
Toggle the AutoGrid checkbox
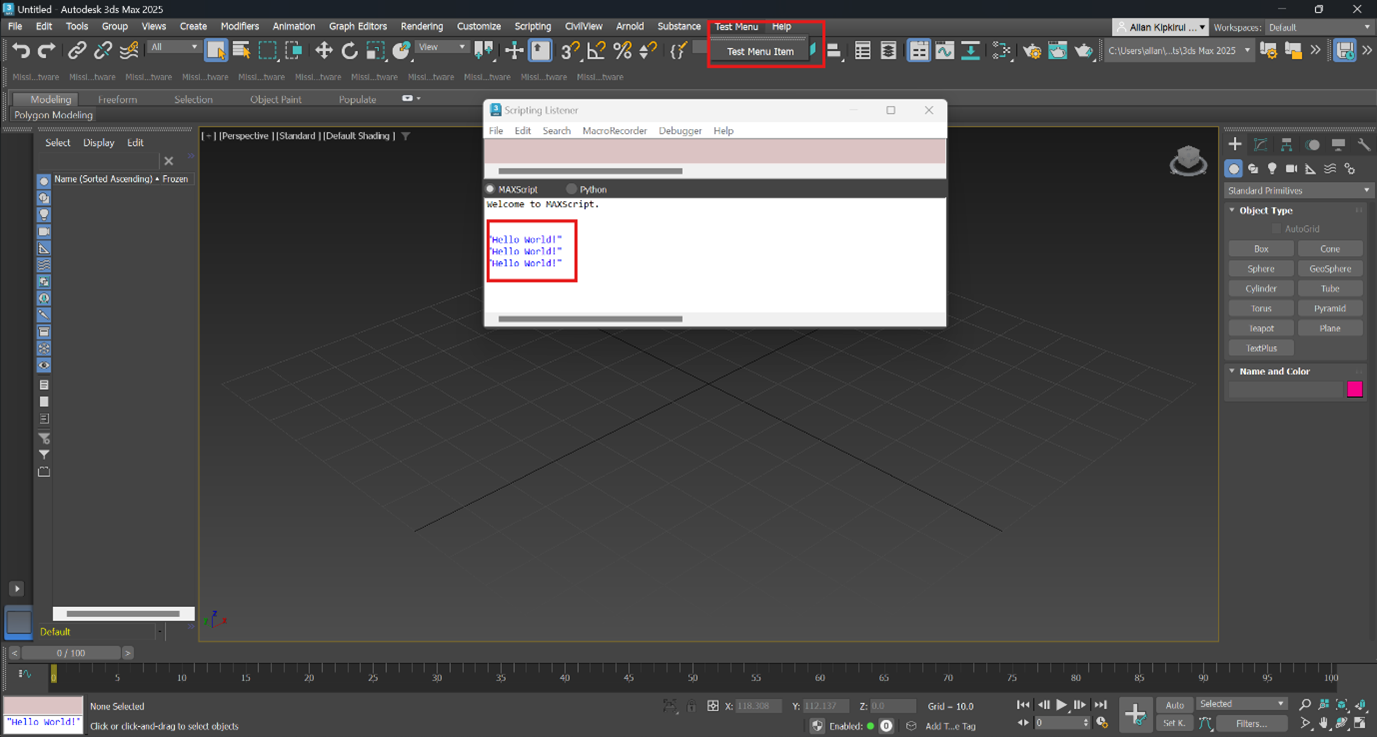pos(1276,229)
